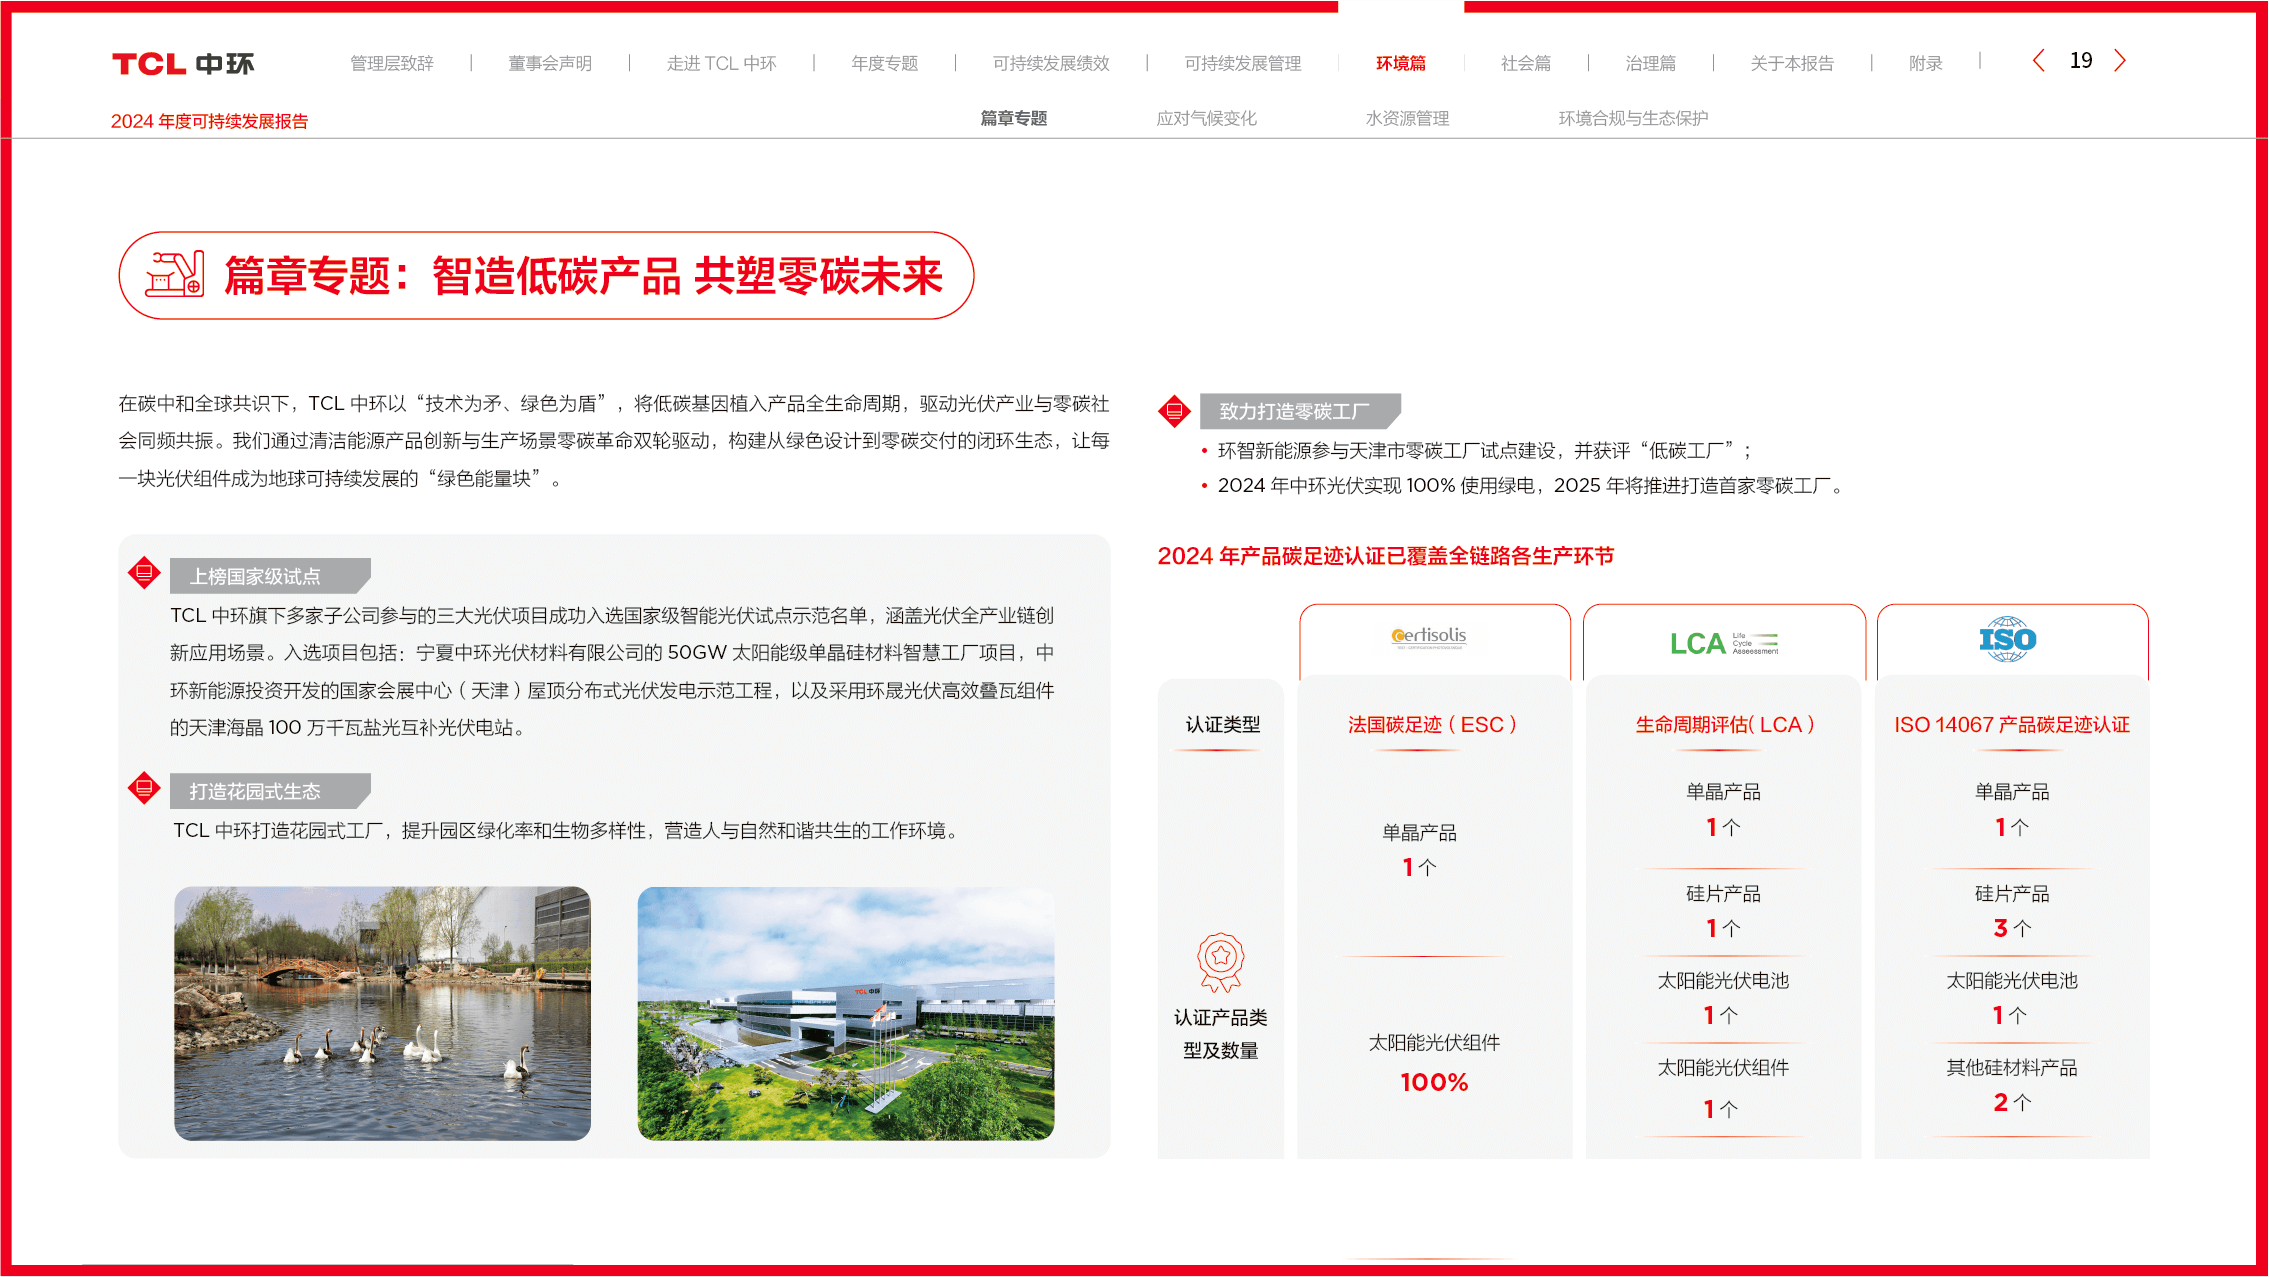Viewport: 2269px width, 1277px height.
Task: Click the swans on pond photo
Action: point(382,1013)
